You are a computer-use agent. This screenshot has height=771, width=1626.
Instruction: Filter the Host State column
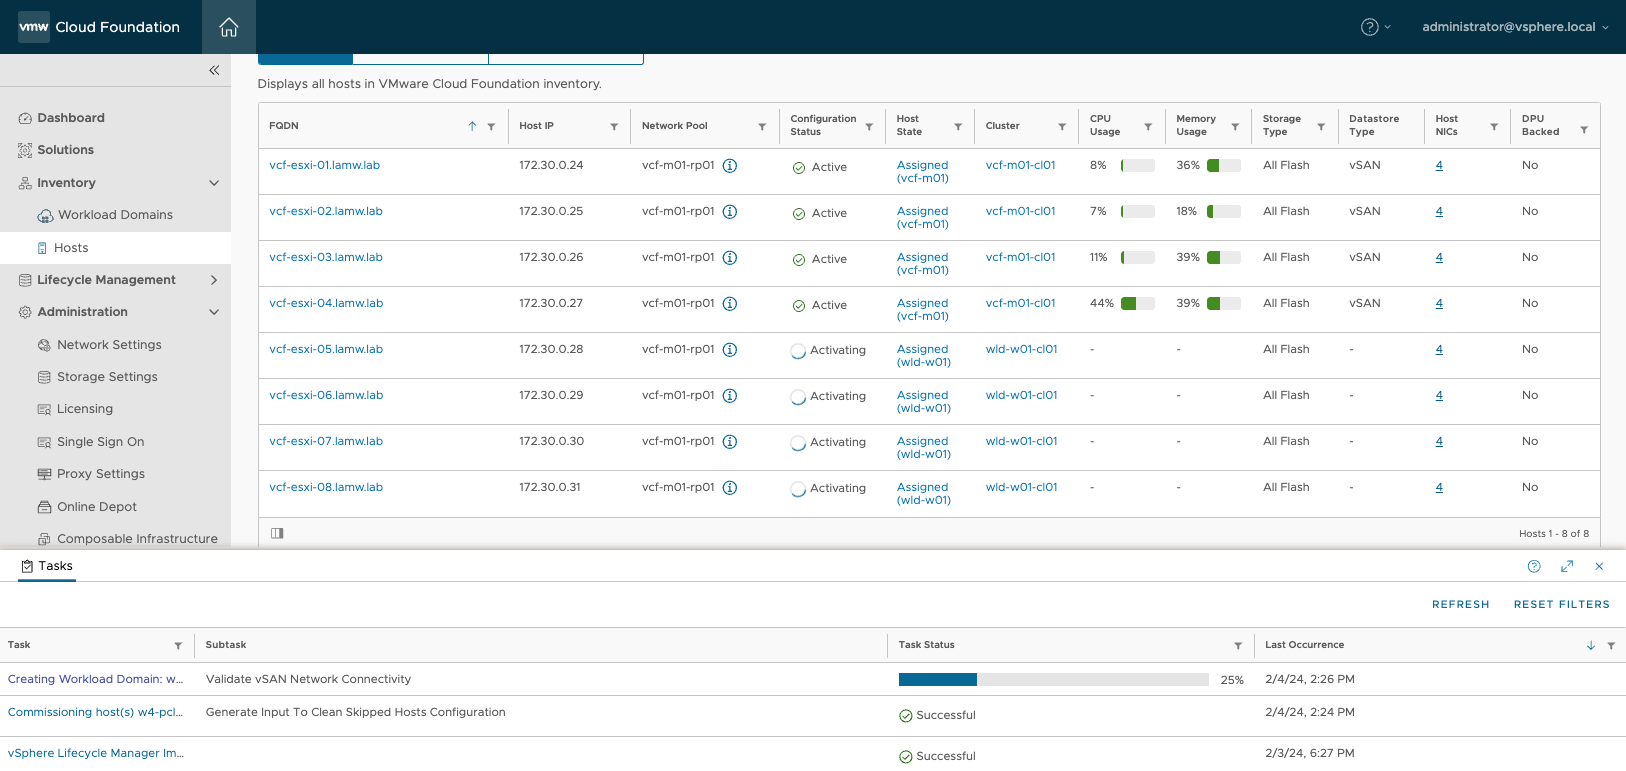[x=958, y=127]
